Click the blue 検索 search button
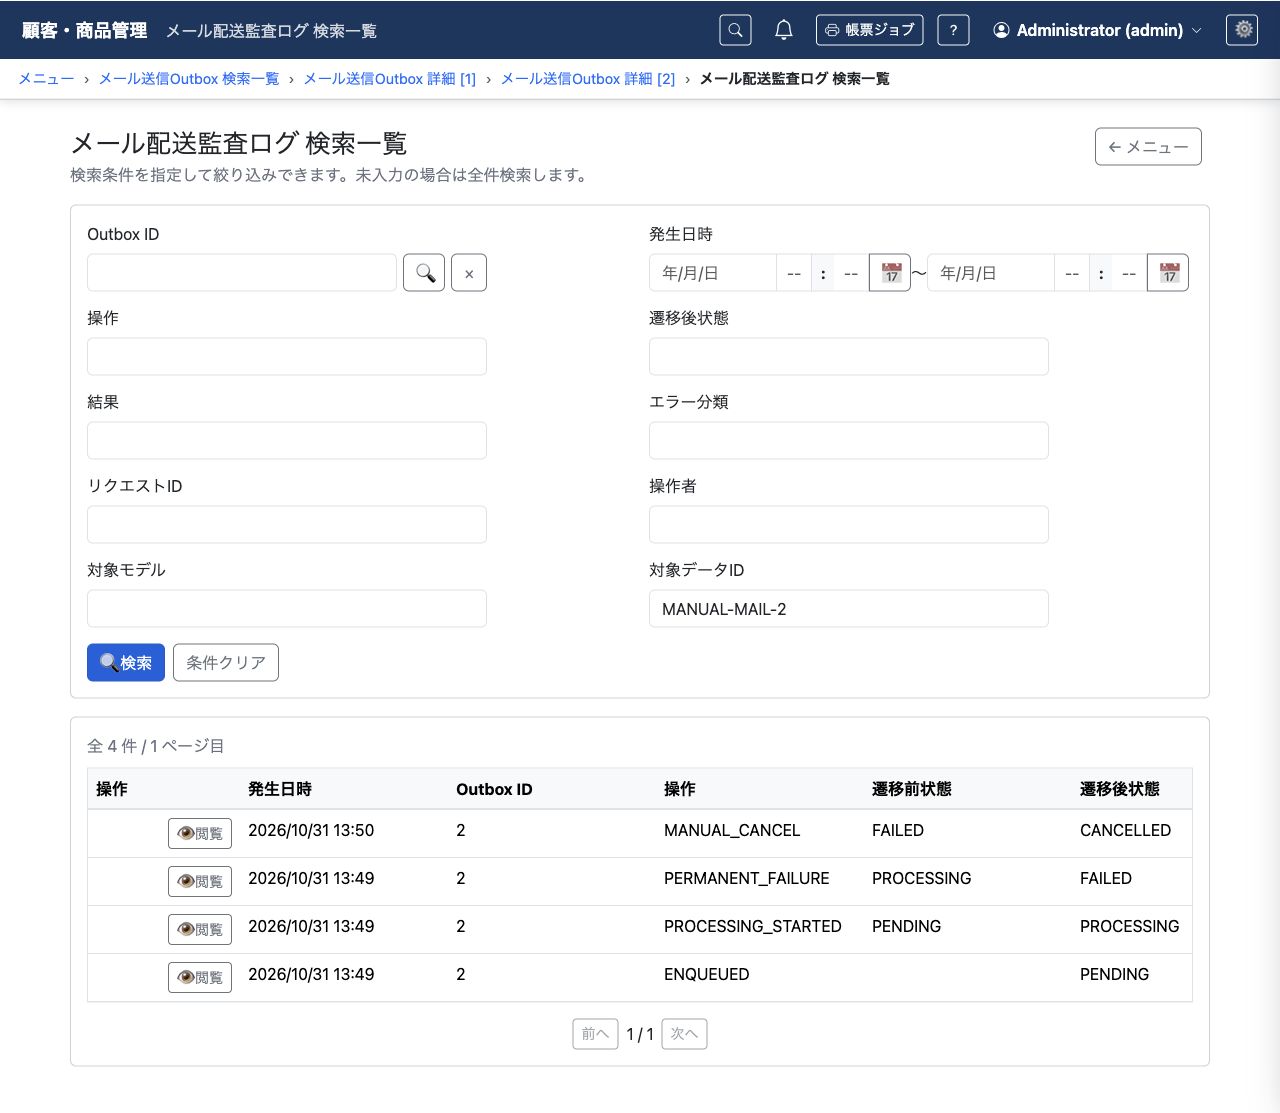 click(126, 663)
